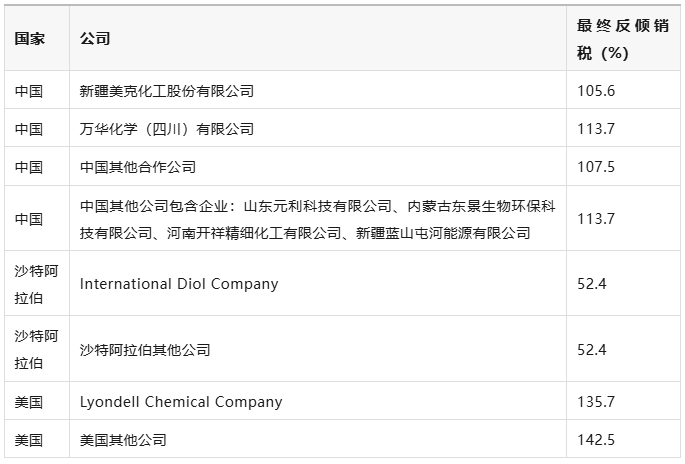
Task: Click the 113.7 value for 万华化学
Action: [x=596, y=129]
